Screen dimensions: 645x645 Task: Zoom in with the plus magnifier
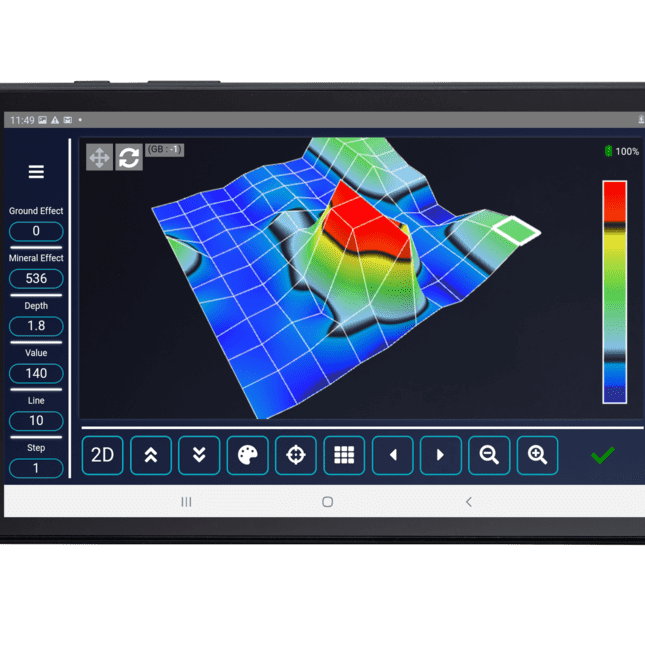(x=537, y=455)
